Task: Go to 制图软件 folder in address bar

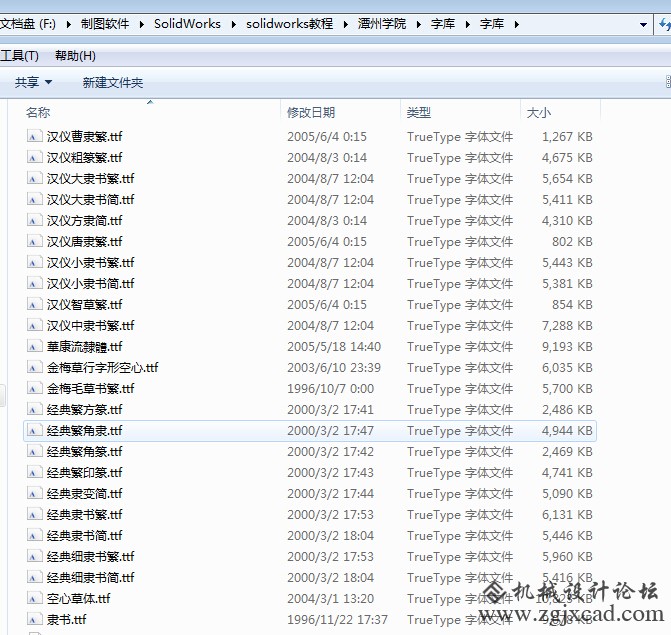Action: click(105, 24)
